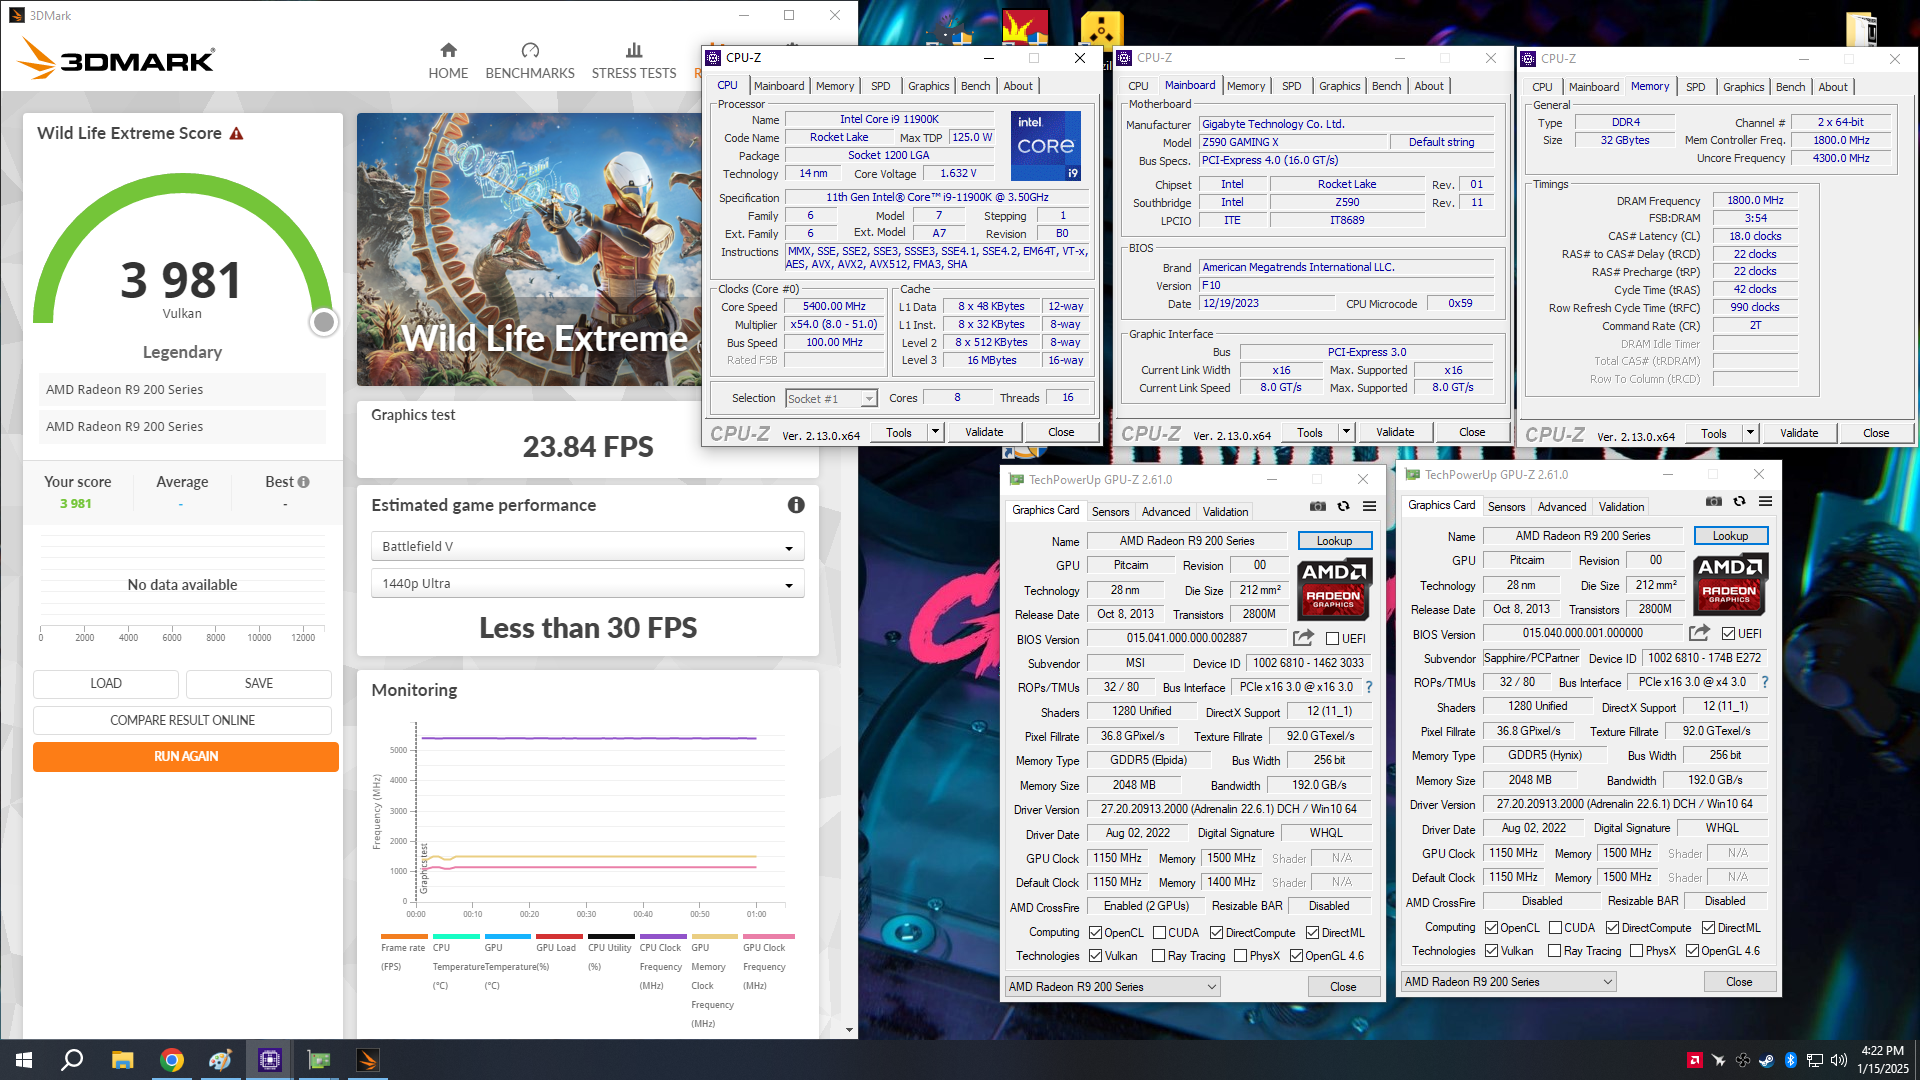The width and height of the screenshot is (1920, 1080).
Task: Export BIOS in left GPU-Z window
Action: (x=1303, y=638)
